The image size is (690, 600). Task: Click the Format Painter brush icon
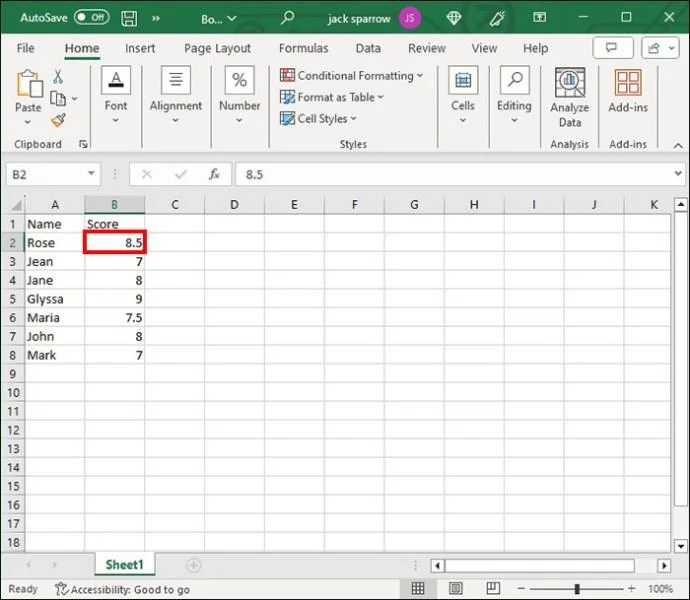58,120
